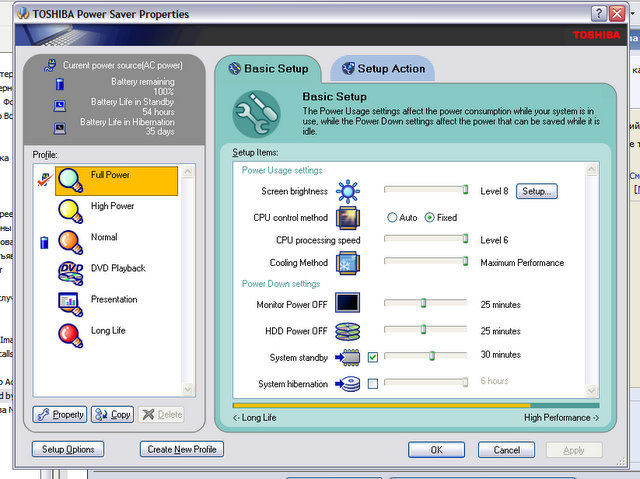Adjust the Monitor Power OFF slider

pyautogui.click(x=426, y=303)
